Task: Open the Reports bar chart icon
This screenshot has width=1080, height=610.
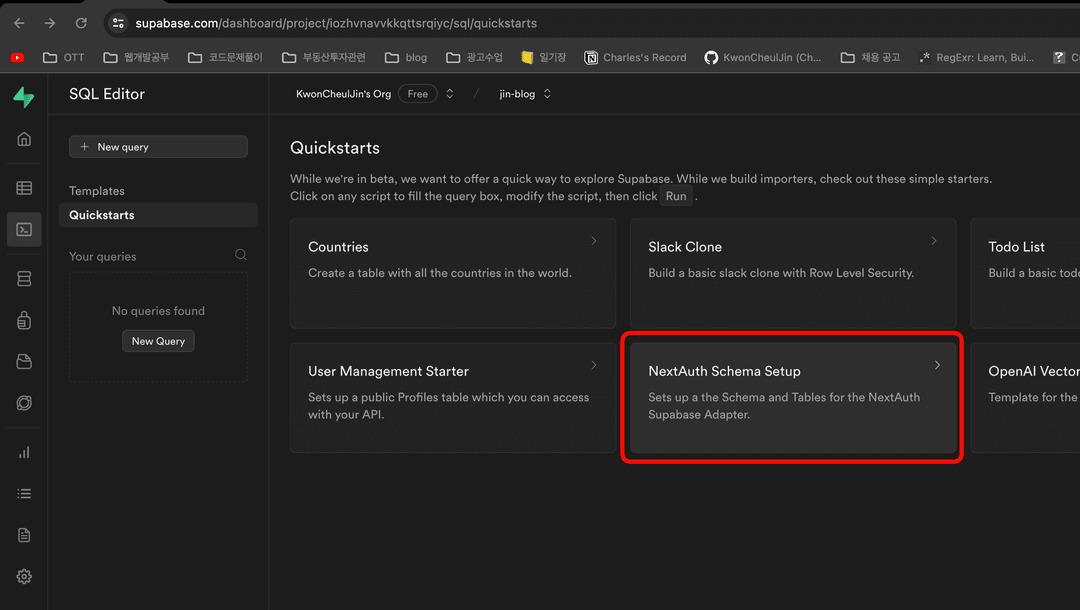Action: point(24,452)
